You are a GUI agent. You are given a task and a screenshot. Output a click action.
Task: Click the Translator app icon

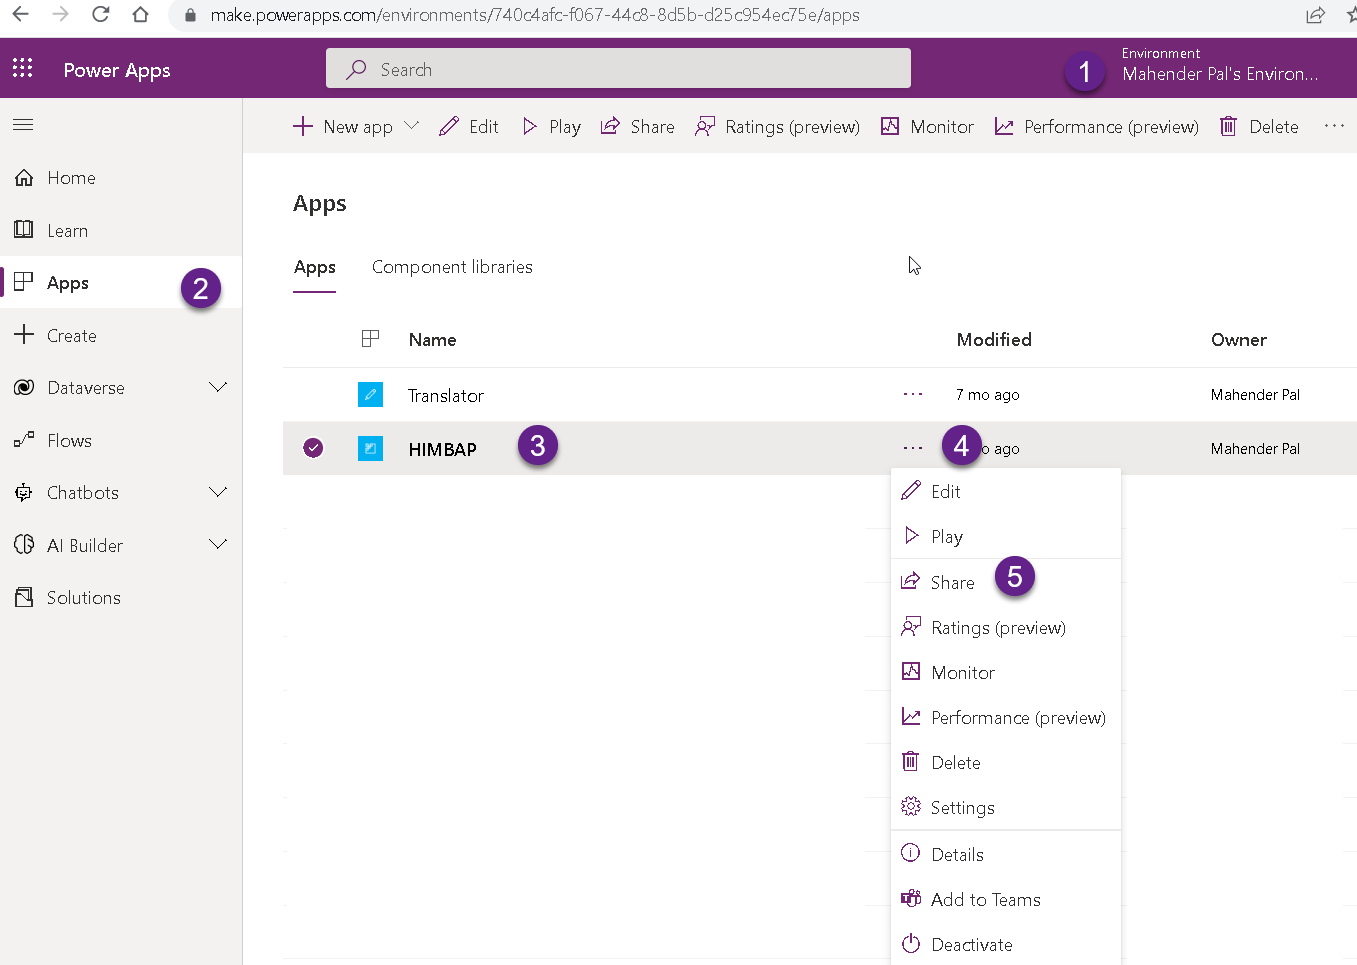370,395
